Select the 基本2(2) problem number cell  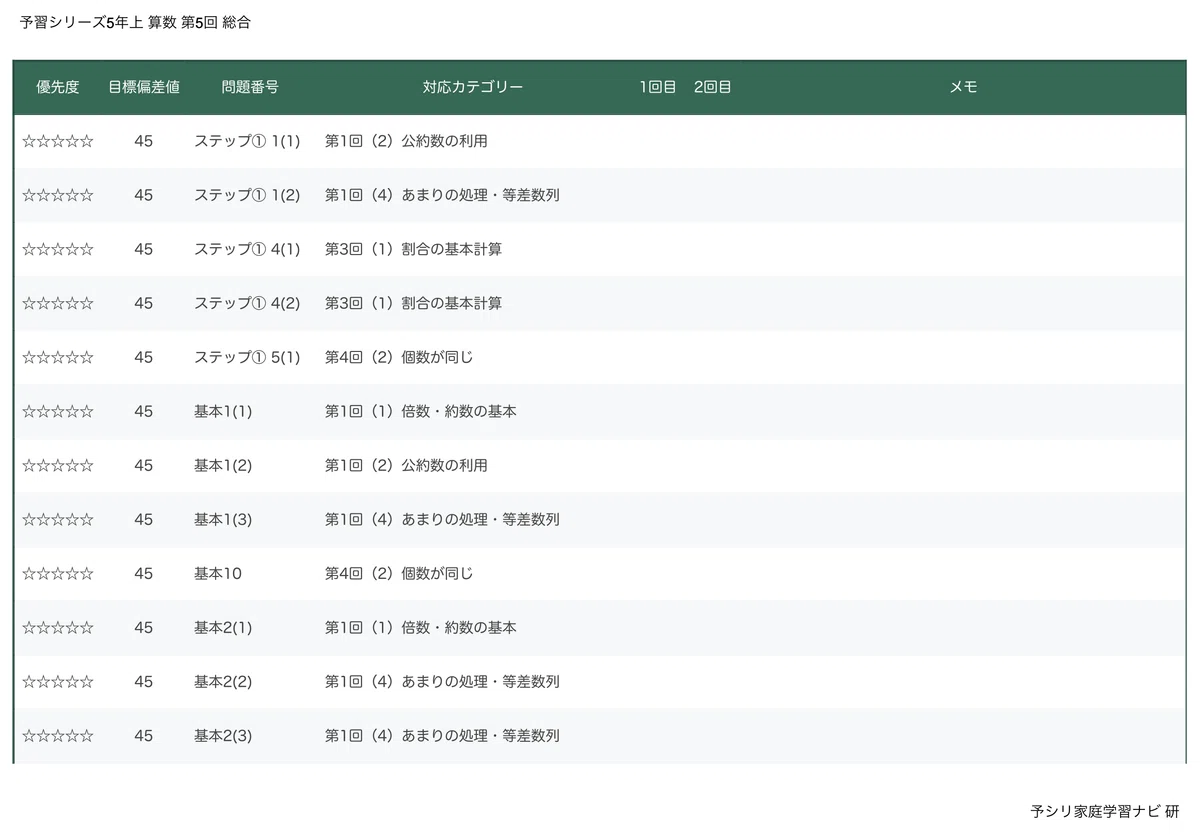[223, 682]
